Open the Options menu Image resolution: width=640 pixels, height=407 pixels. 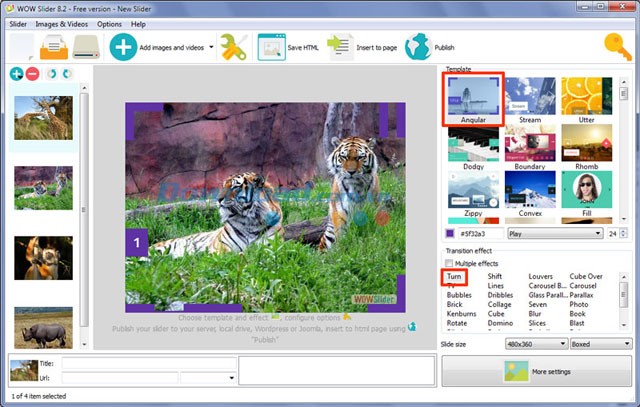coord(109,23)
